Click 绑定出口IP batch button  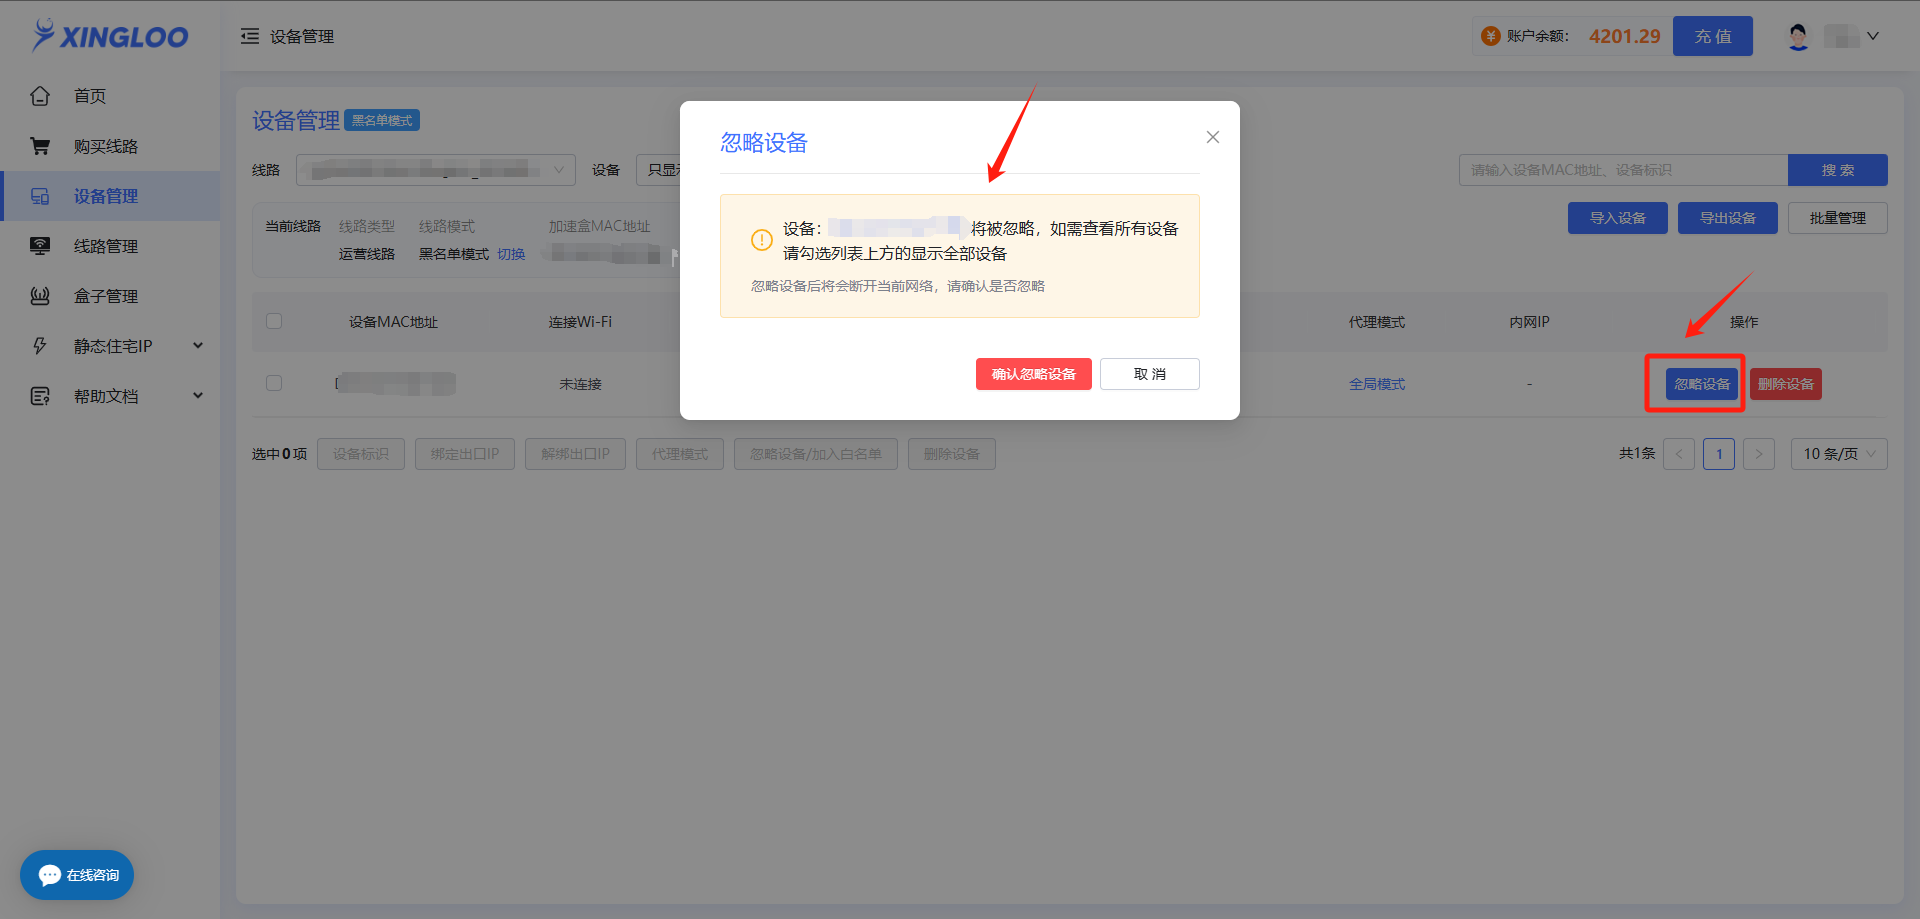tap(465, 454)
